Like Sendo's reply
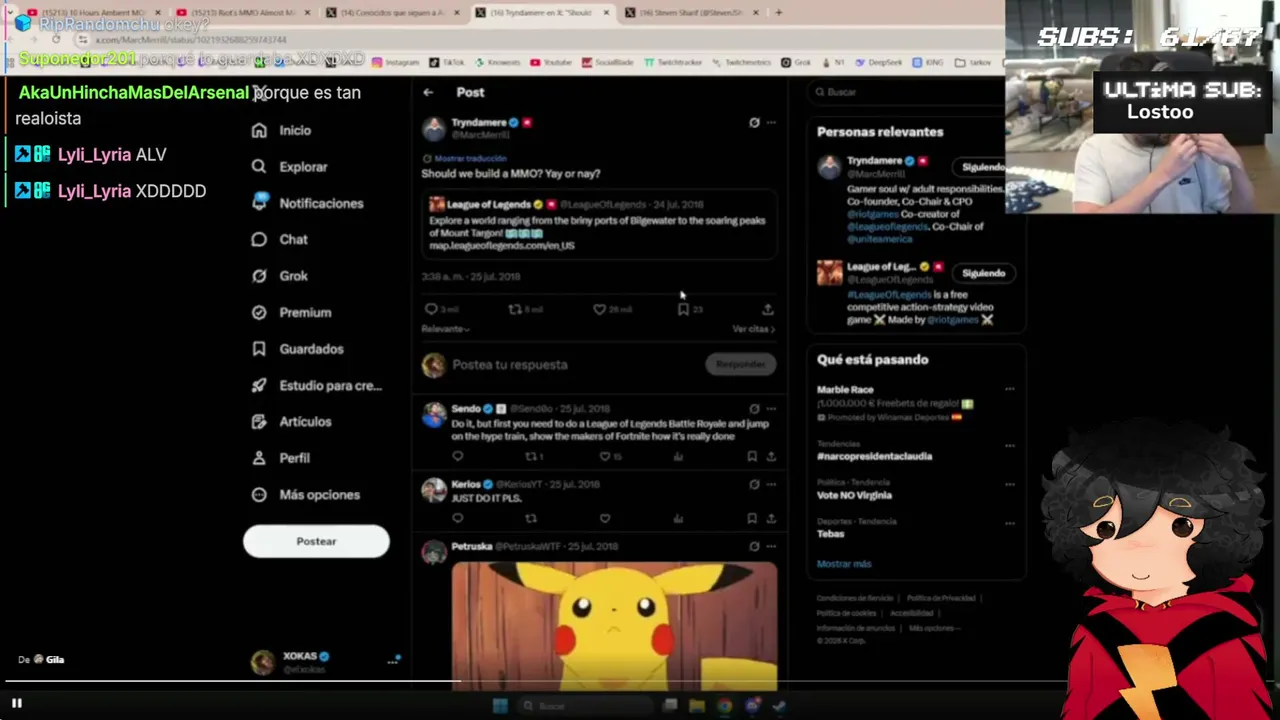This screenshot has width=1280, height=720. (605, 457)
